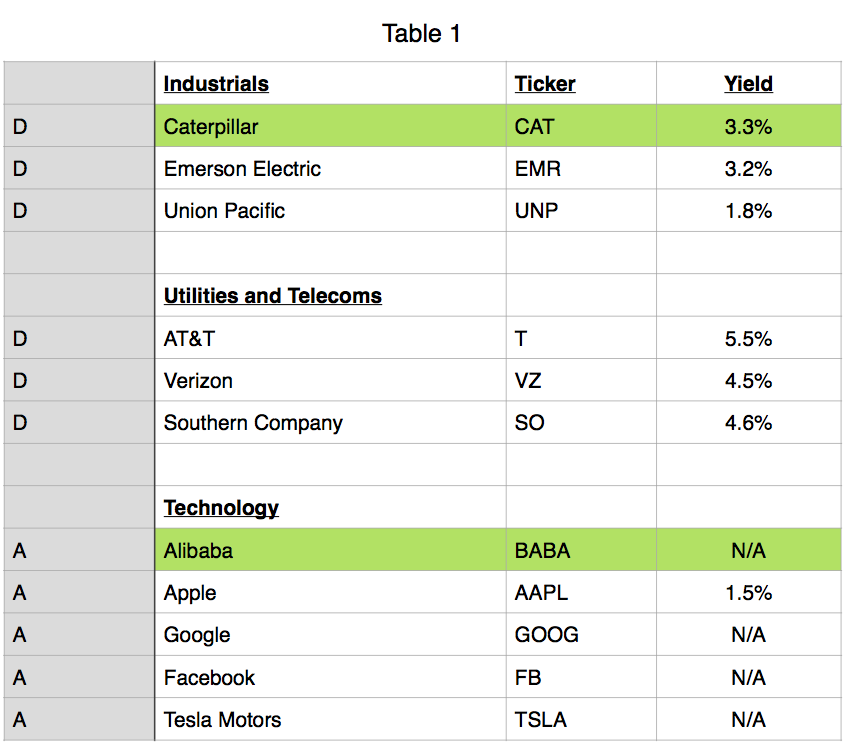Click the Table 1 title

[421, 34]
